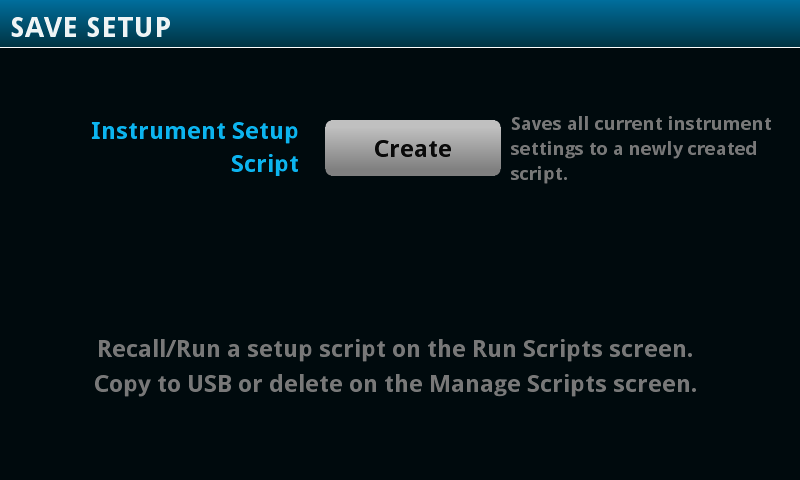Click the word Script under Instrument Setup
This screenshot has height=480, width=800.
click(x=265, y=165)
